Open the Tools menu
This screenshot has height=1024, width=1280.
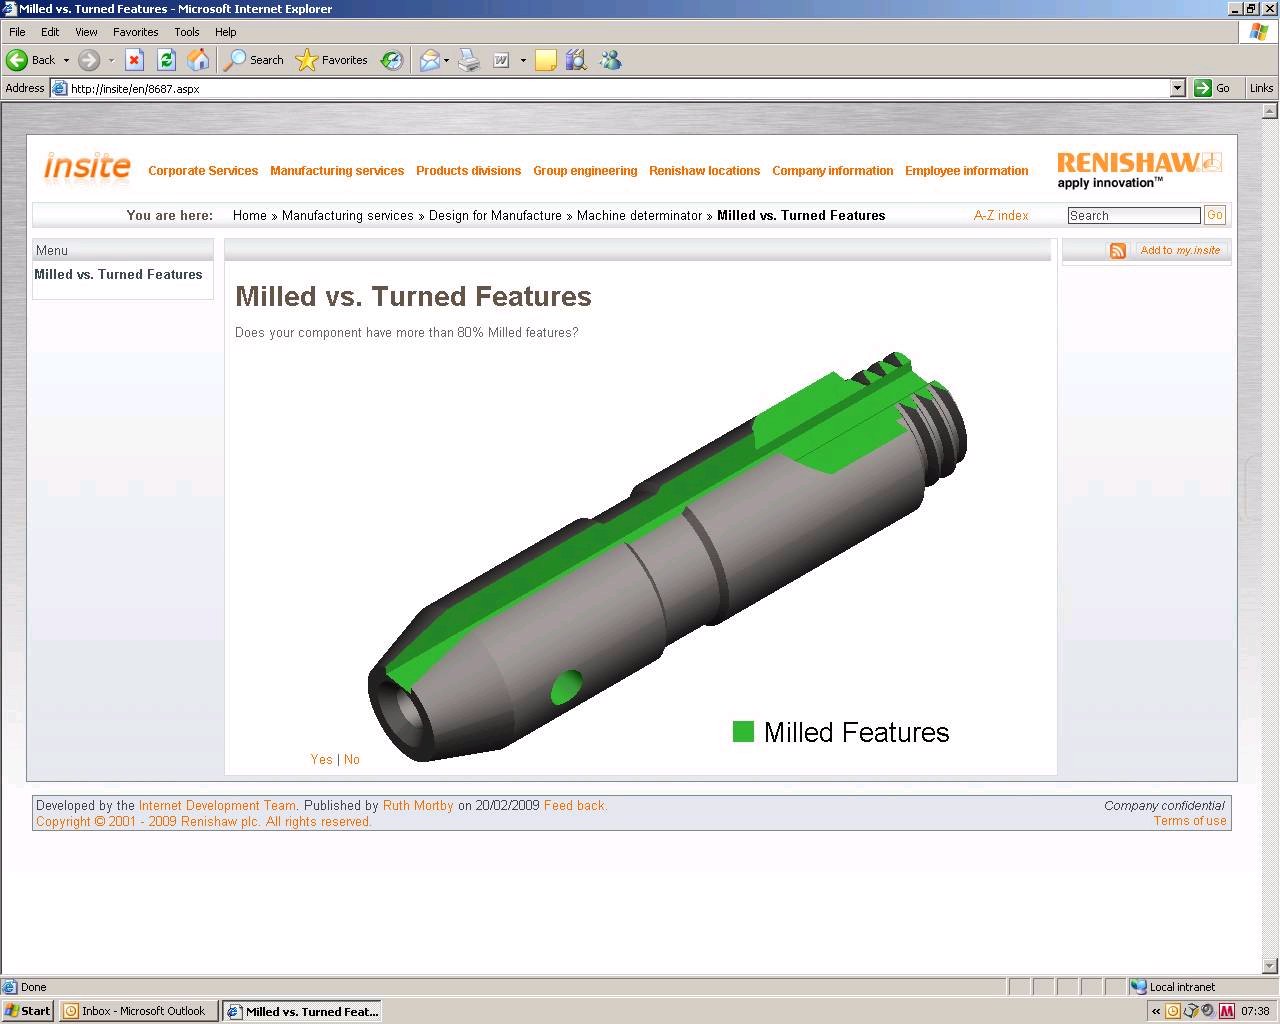[186, 32]
